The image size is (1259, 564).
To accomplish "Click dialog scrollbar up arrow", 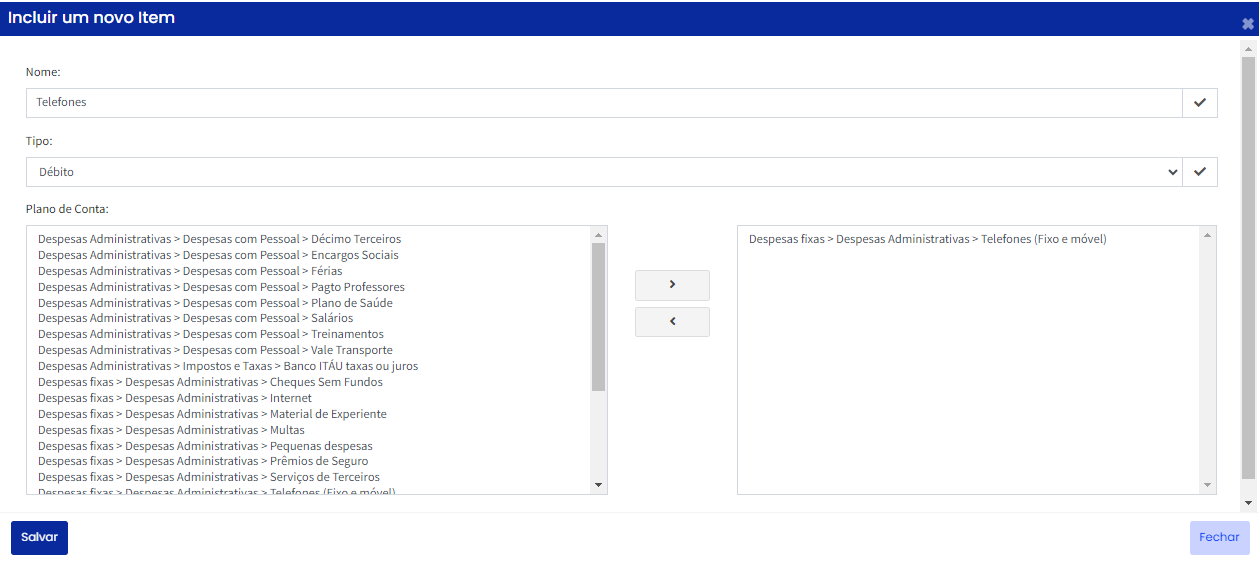I will (x=1248, y=47).
